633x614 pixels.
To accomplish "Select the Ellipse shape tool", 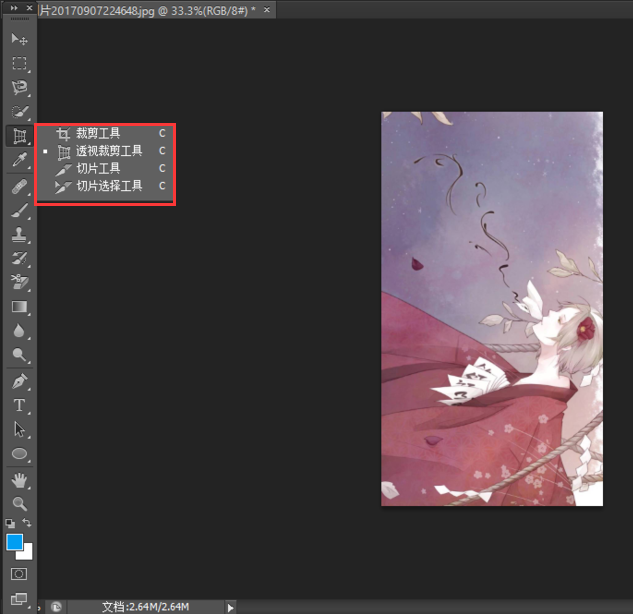I will point(19,454).
